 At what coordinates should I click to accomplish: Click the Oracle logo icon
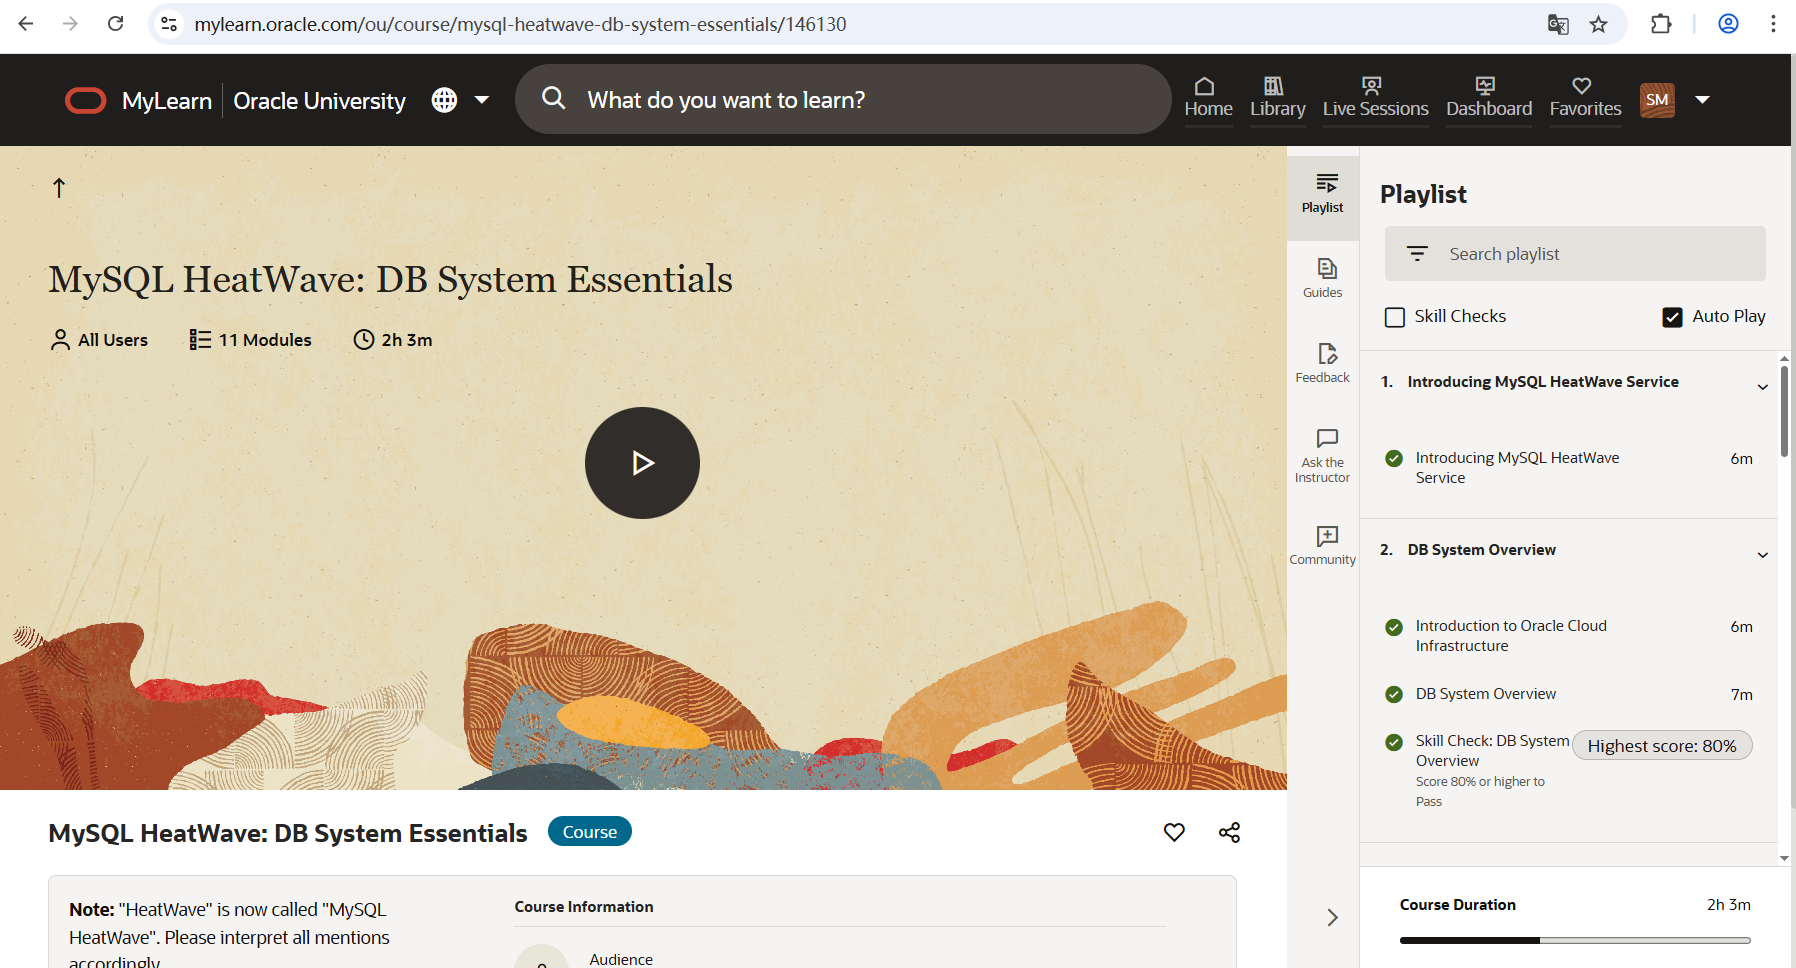pos(86,100)
